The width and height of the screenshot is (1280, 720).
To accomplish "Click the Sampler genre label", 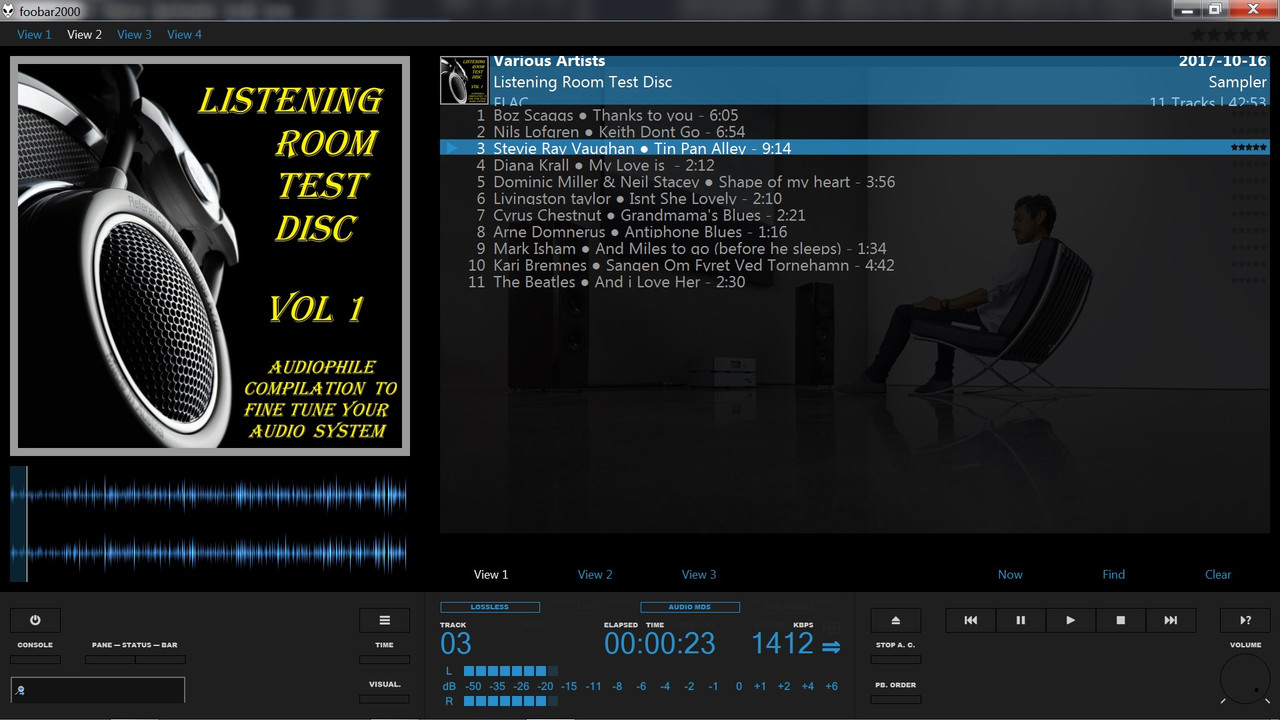I will click(x=1237, y=82).
